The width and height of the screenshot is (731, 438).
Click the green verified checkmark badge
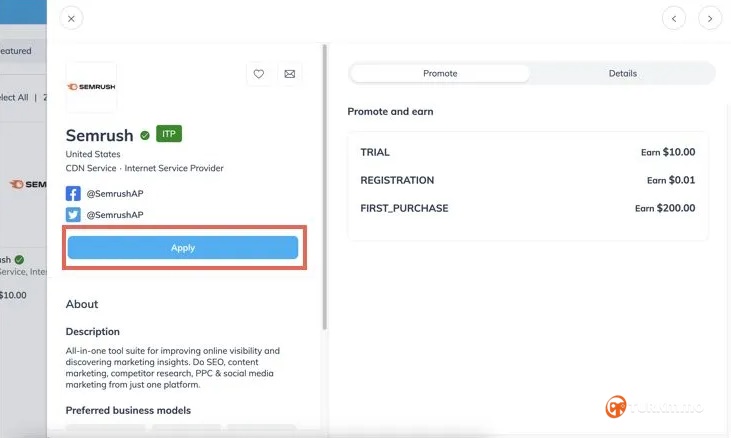145,136
